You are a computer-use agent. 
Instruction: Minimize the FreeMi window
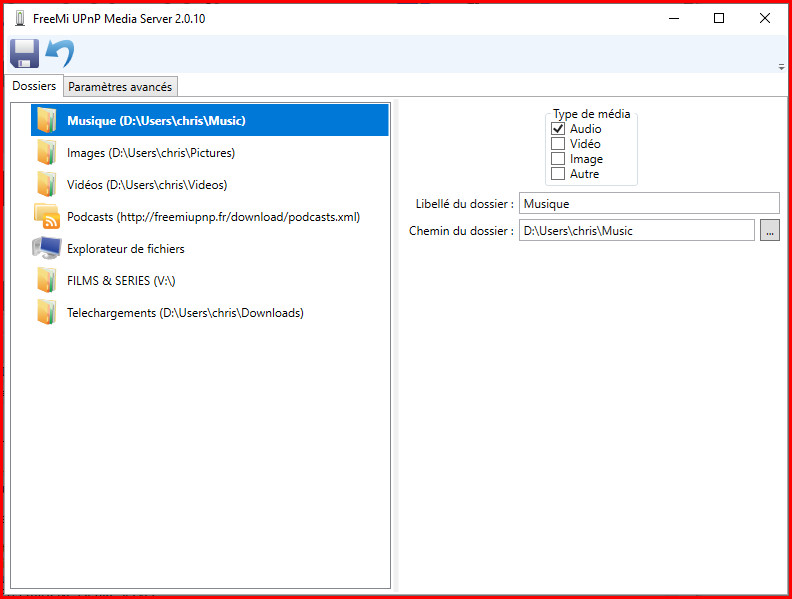[674, 18]
